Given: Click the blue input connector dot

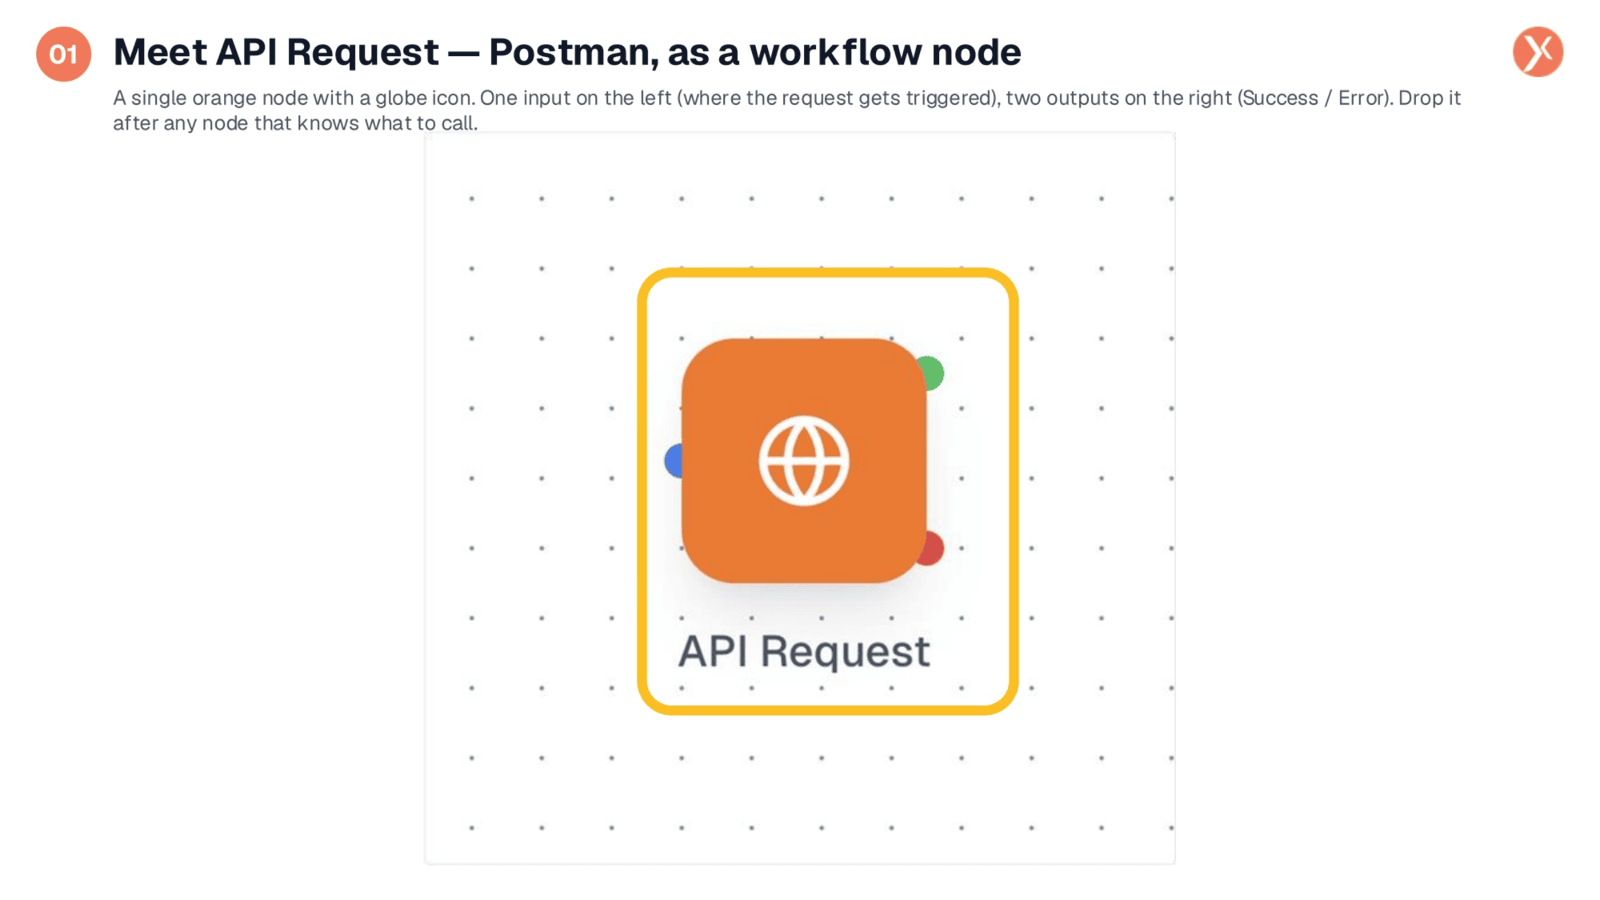Looking at the screenshot, I should coord(674,461).
